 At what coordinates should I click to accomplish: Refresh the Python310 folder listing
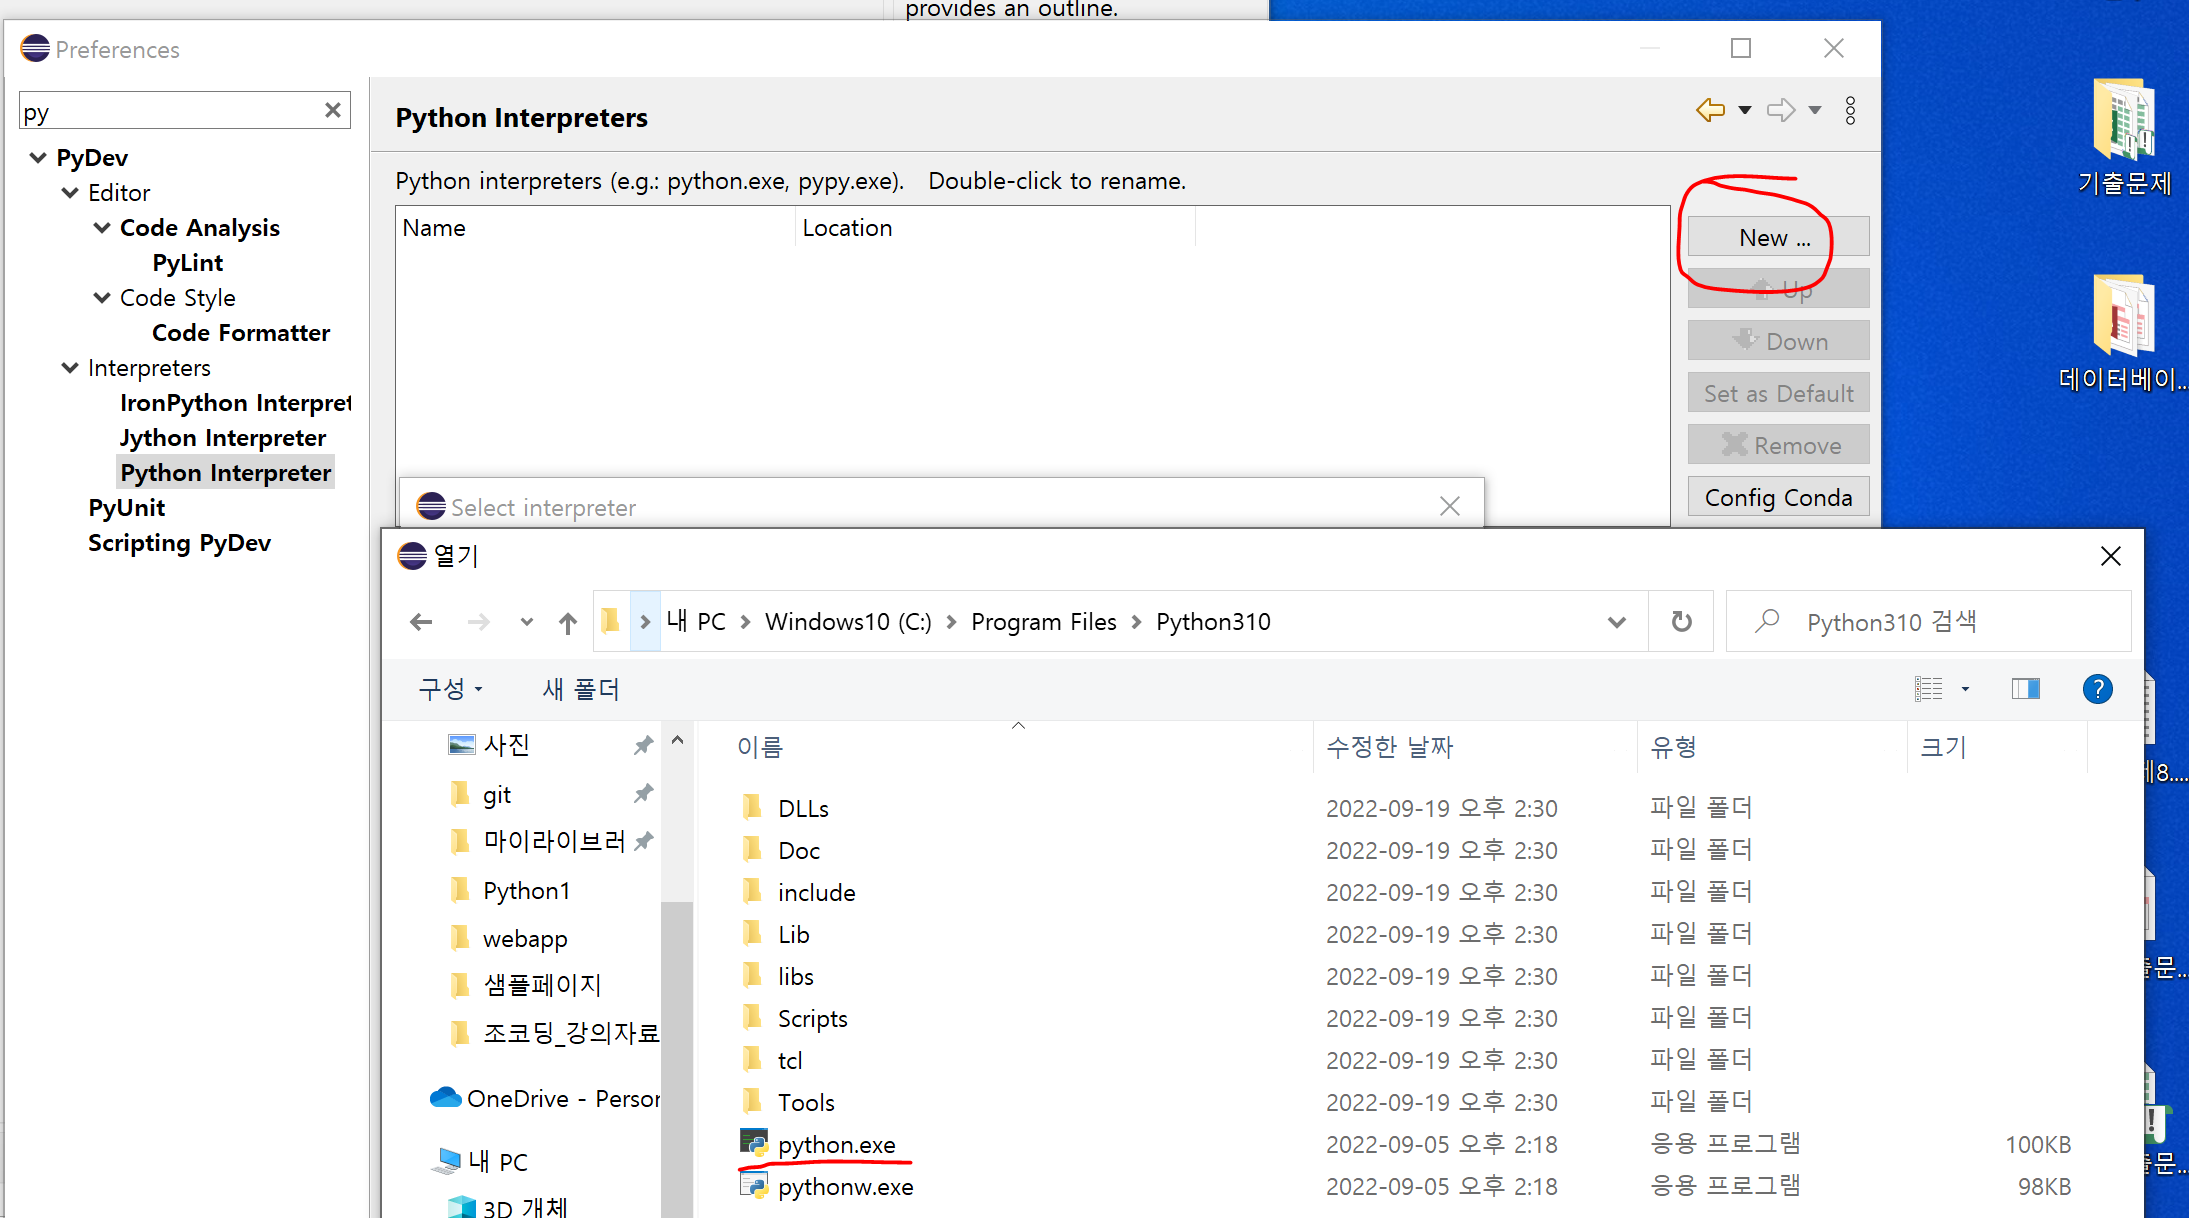(1682, 622)
